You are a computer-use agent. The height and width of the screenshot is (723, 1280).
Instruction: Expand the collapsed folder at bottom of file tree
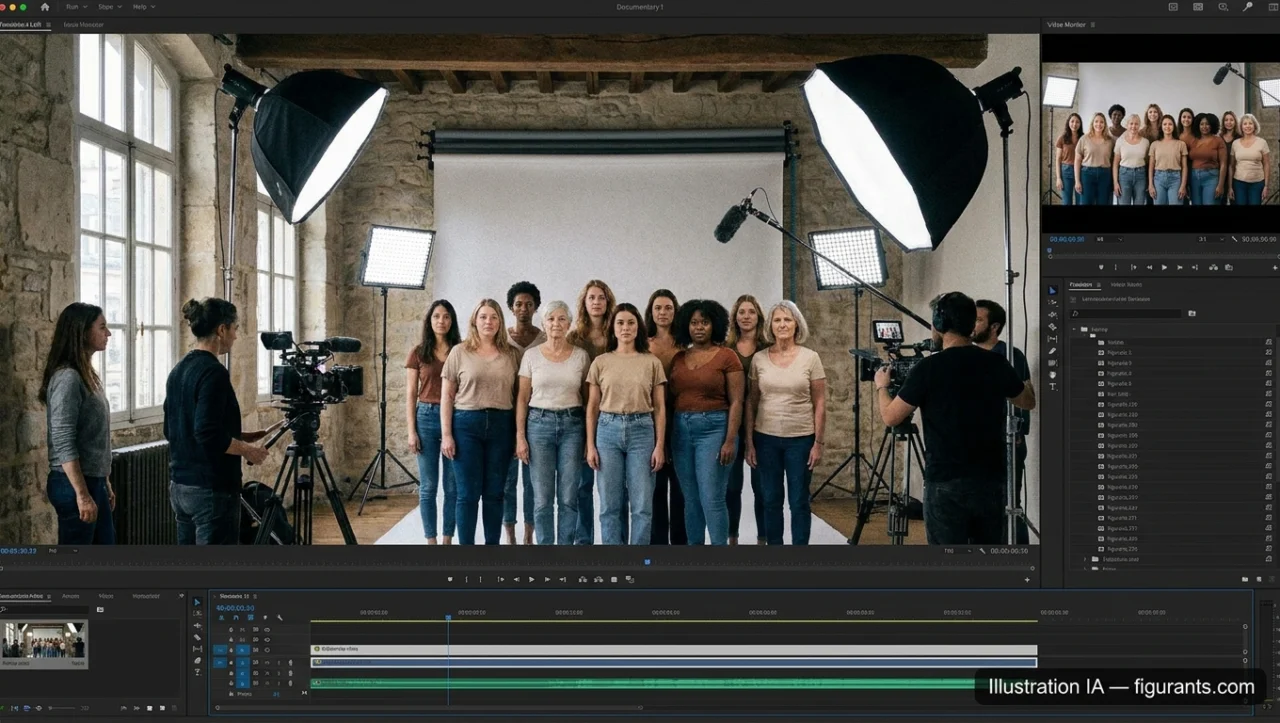point(1085,559)
